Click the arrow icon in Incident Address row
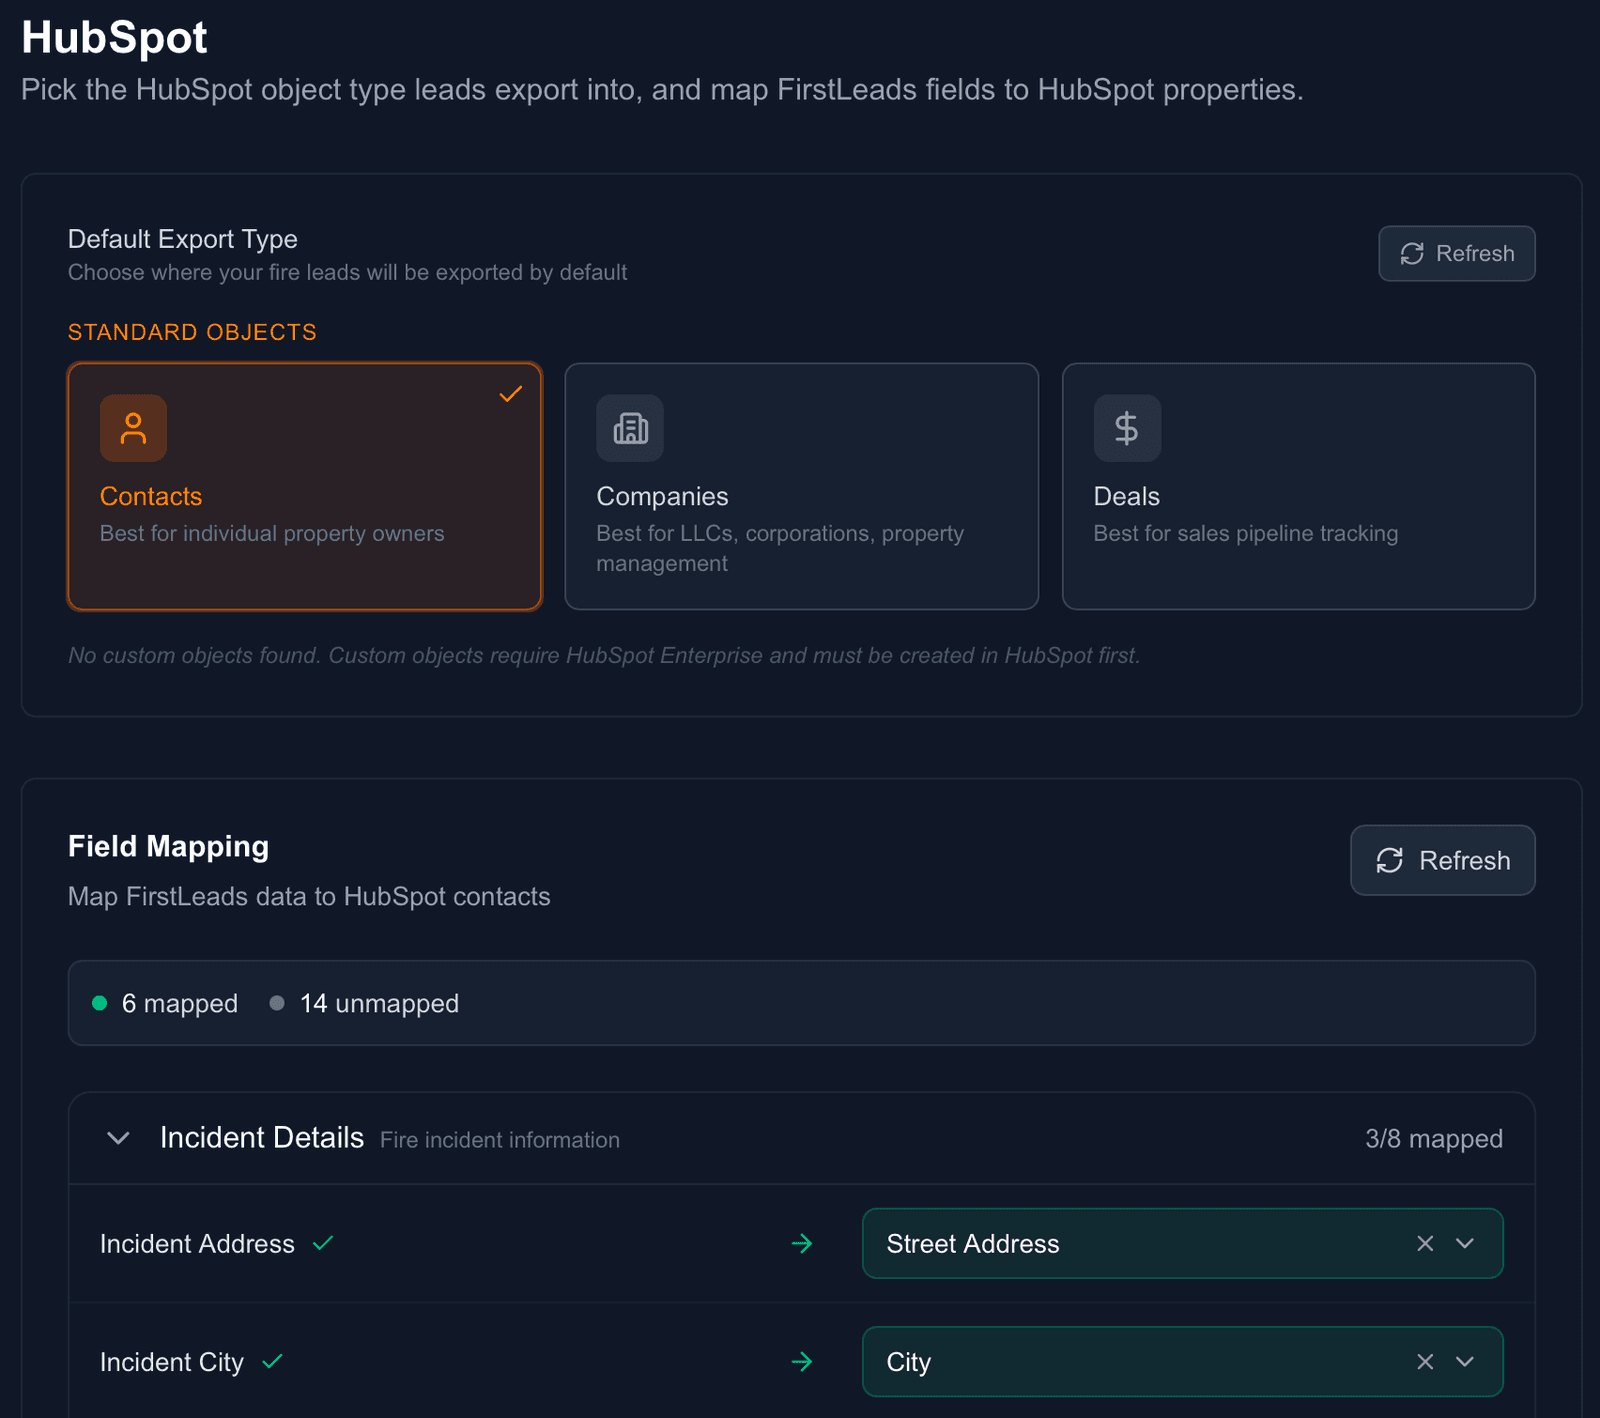The height and width of the screenshot is (1418, 1600). click(802, 1243)
